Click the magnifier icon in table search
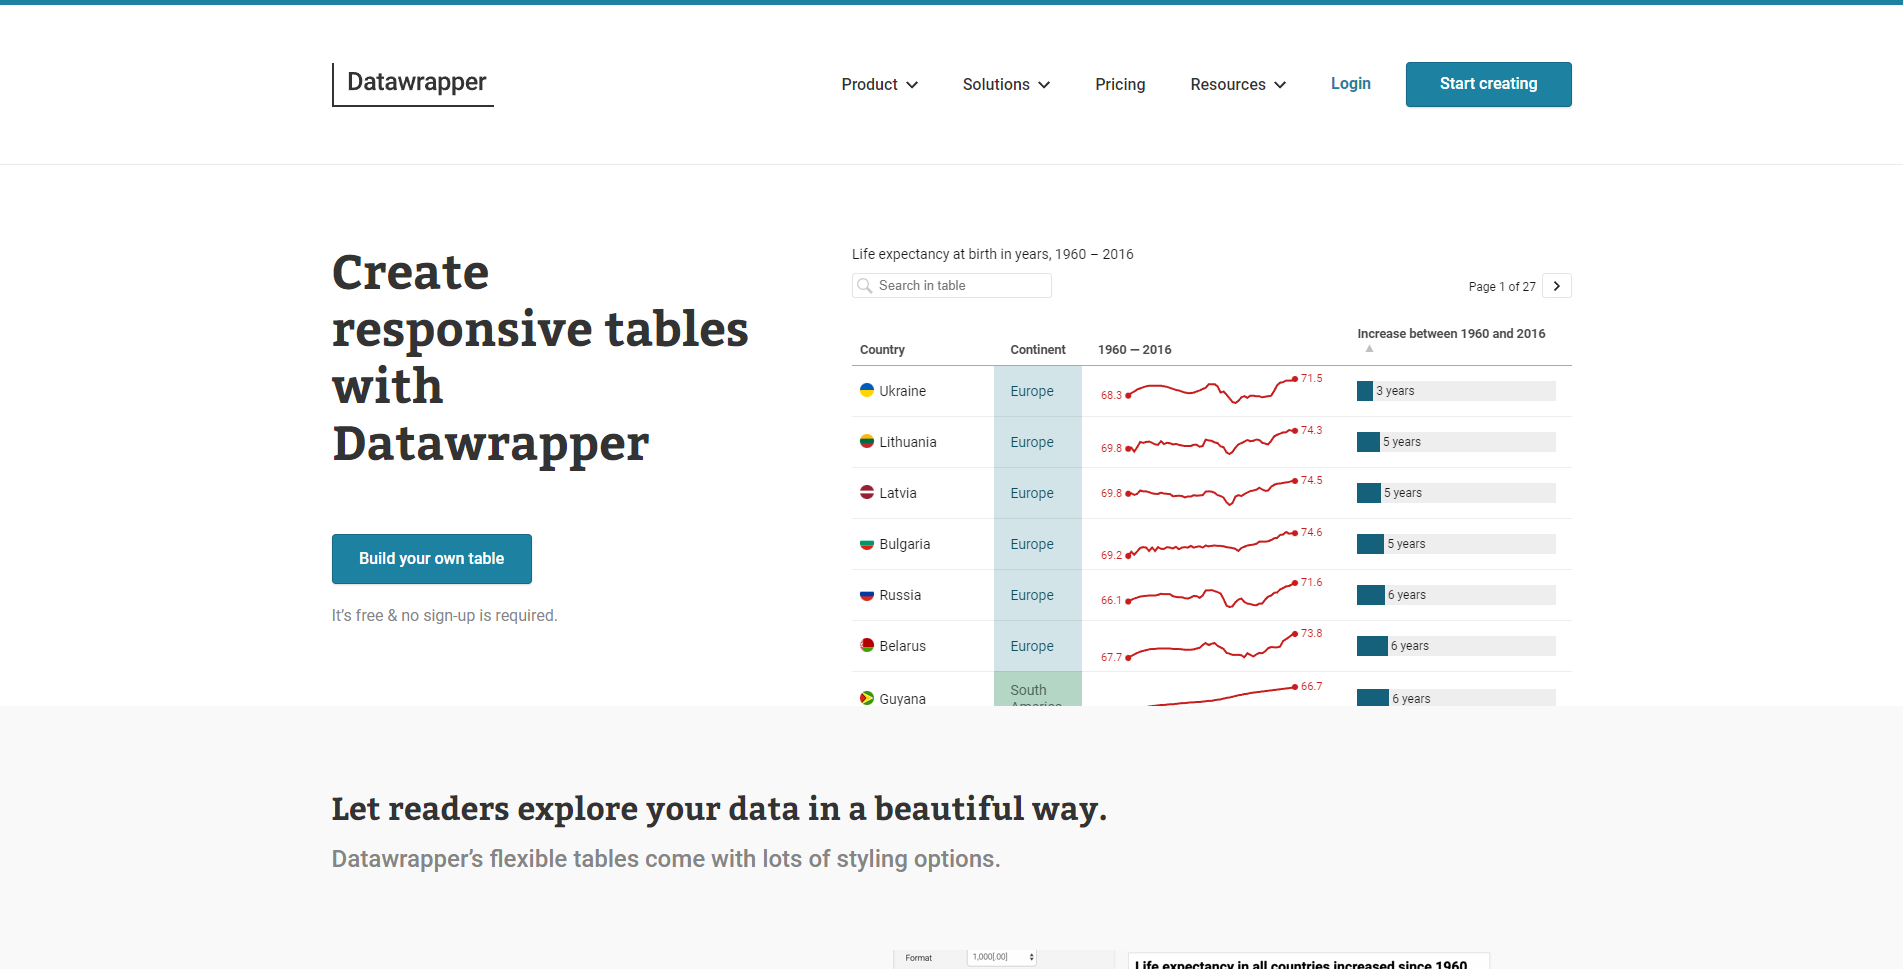 865,286
